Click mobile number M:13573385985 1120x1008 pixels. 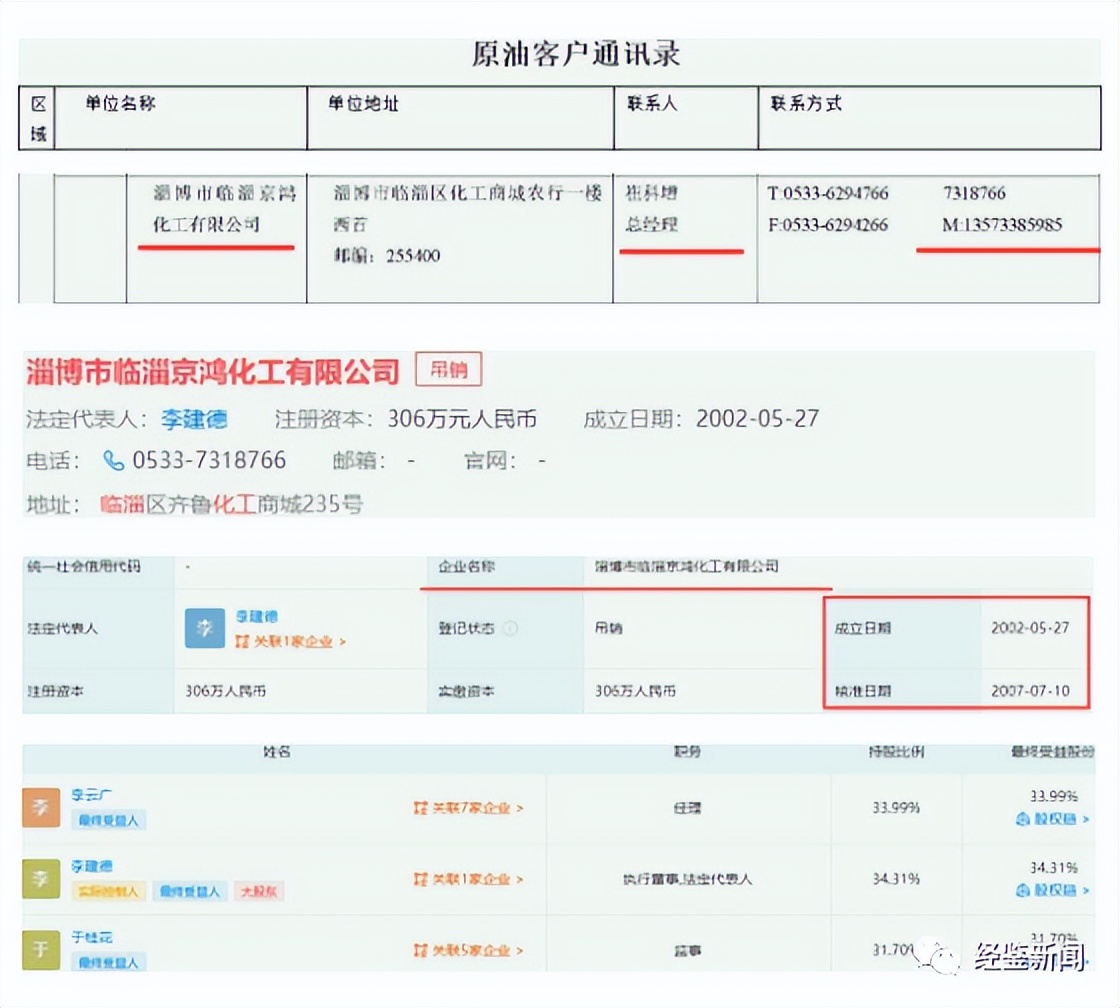(1002, 225)
